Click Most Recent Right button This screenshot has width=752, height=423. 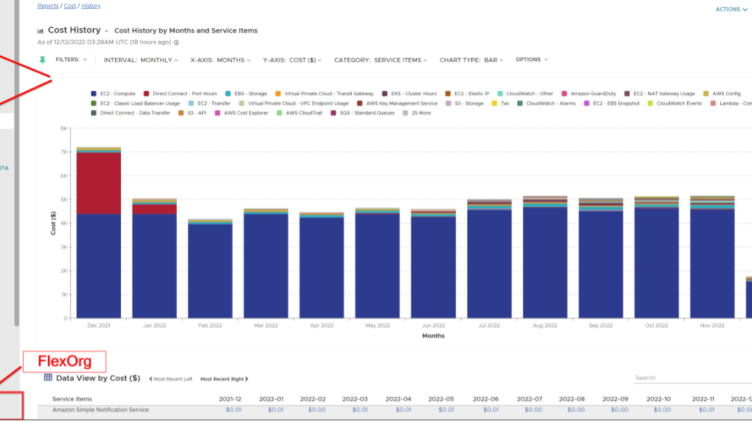click(x=224, y=379)
